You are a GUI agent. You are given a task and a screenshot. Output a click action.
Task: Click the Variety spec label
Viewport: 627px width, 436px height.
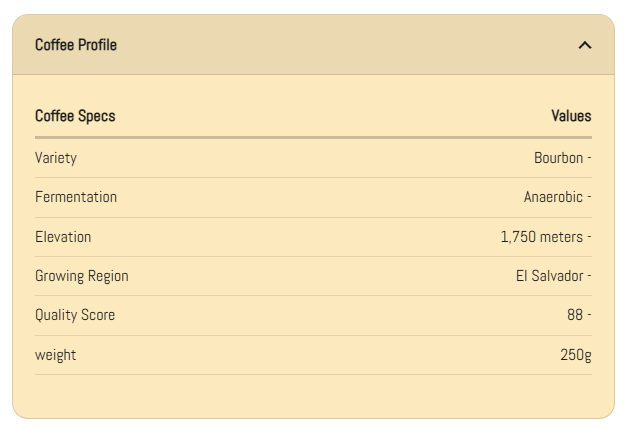pyautogui.click(x=56, y=158)
